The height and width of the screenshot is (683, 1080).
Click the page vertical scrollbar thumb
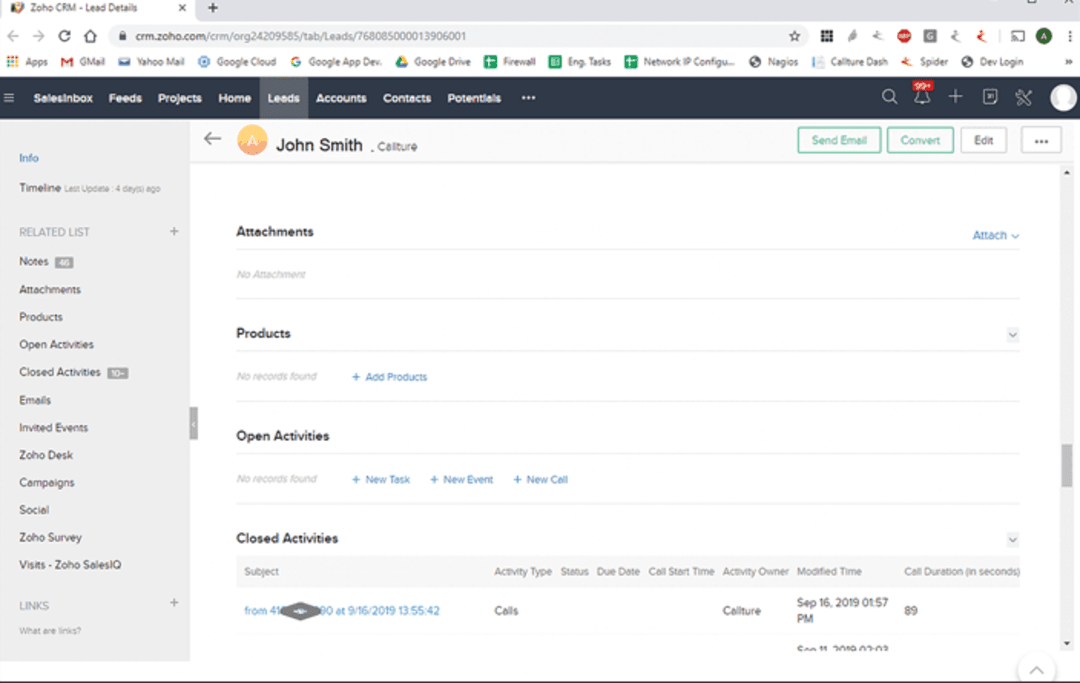pyautogui.click(x=1067, y=466)
